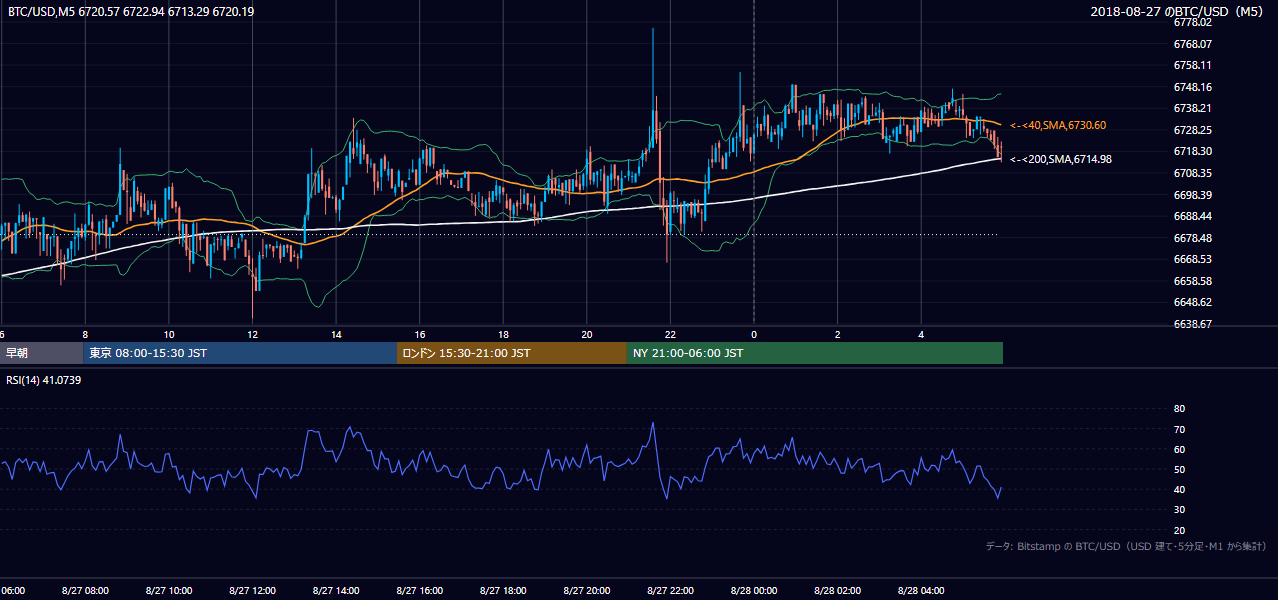Click the 早朝 session bar

click(41, 353)
